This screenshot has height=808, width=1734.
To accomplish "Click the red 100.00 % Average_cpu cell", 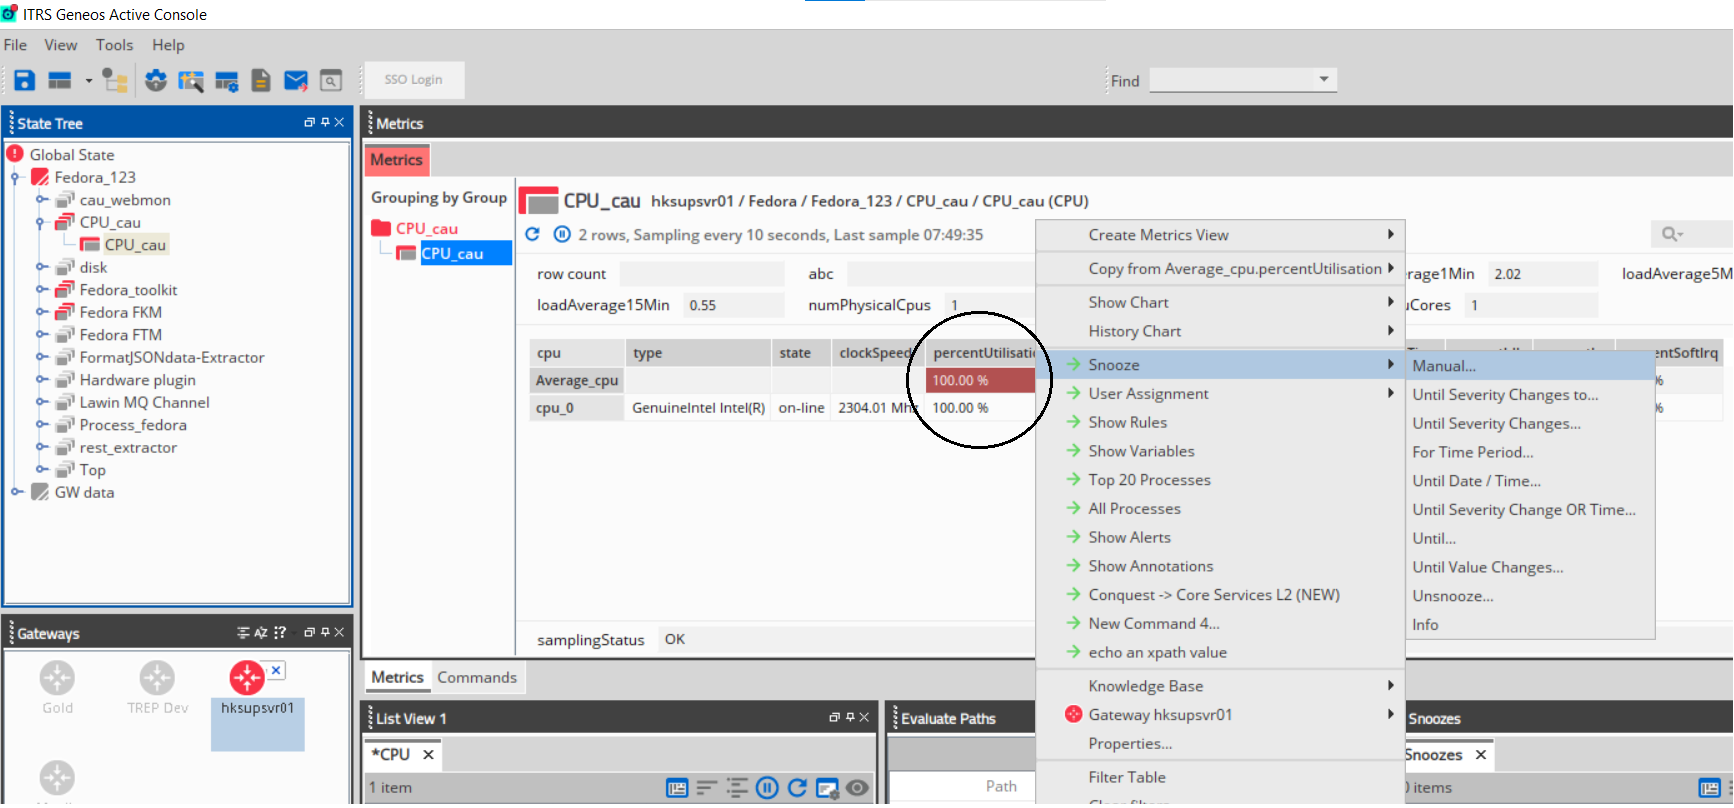I will click(980, 380).
